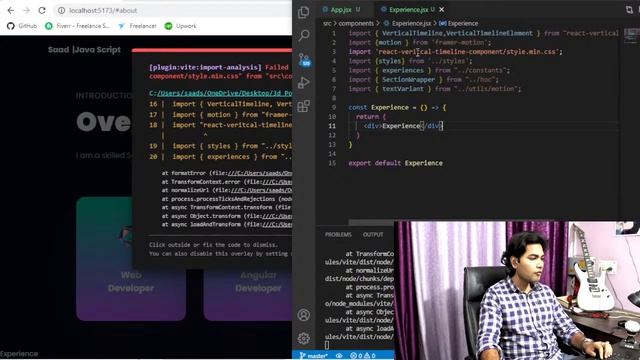Close the Experience.jsx tab
This screenshot has width=640, height=360.
coord(442,9)
